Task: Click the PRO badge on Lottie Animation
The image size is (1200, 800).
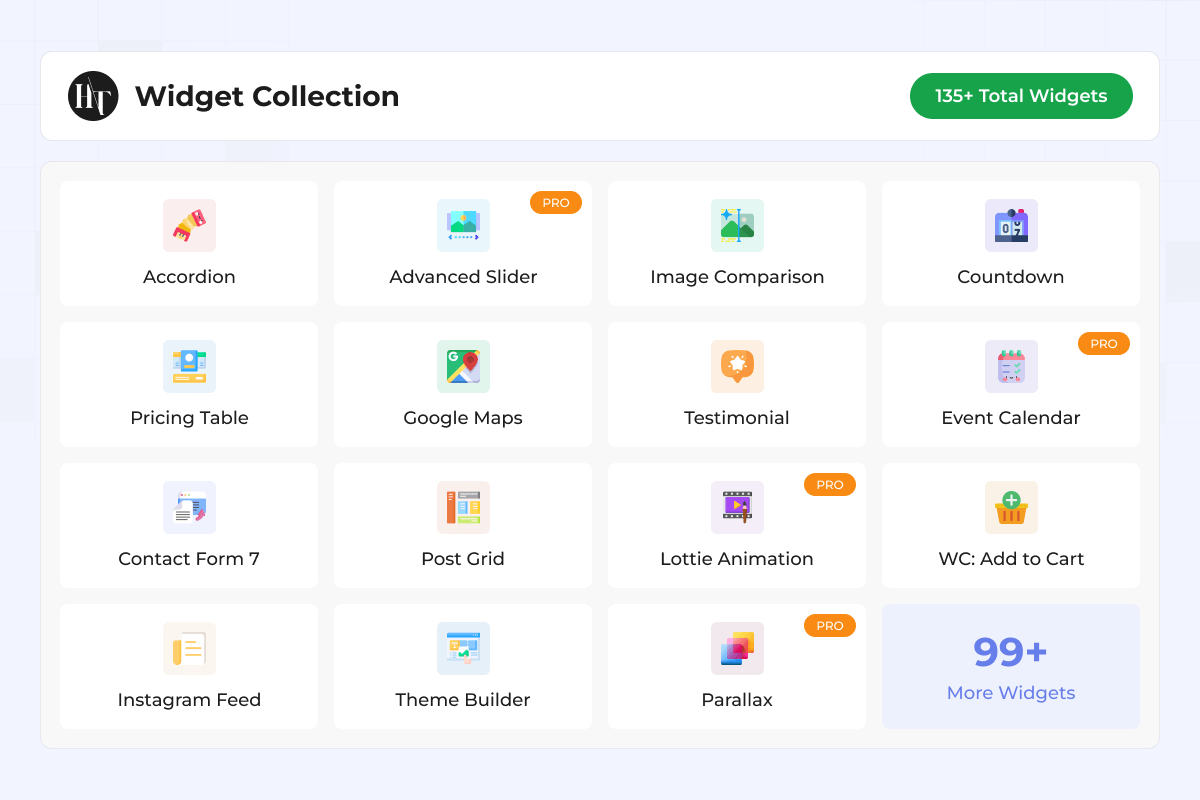Action: [x=830, y=485]
